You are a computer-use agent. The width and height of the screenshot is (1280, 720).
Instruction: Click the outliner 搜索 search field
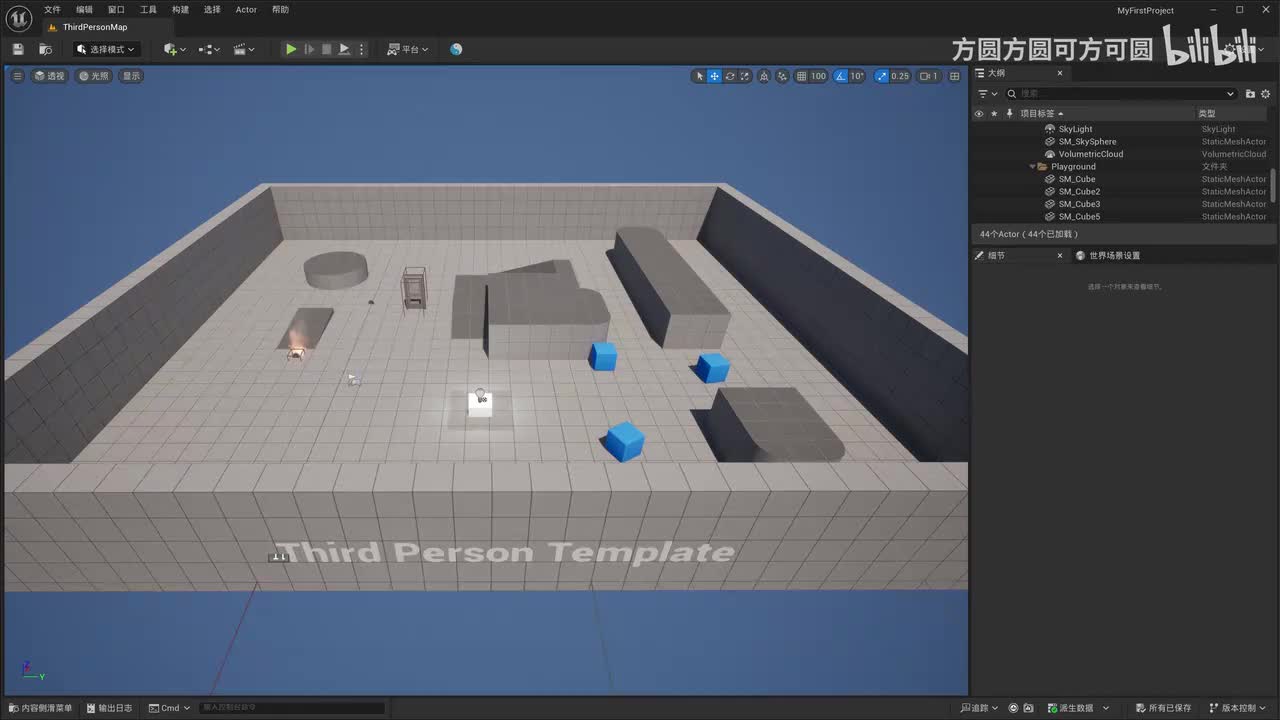point(1121,94)
